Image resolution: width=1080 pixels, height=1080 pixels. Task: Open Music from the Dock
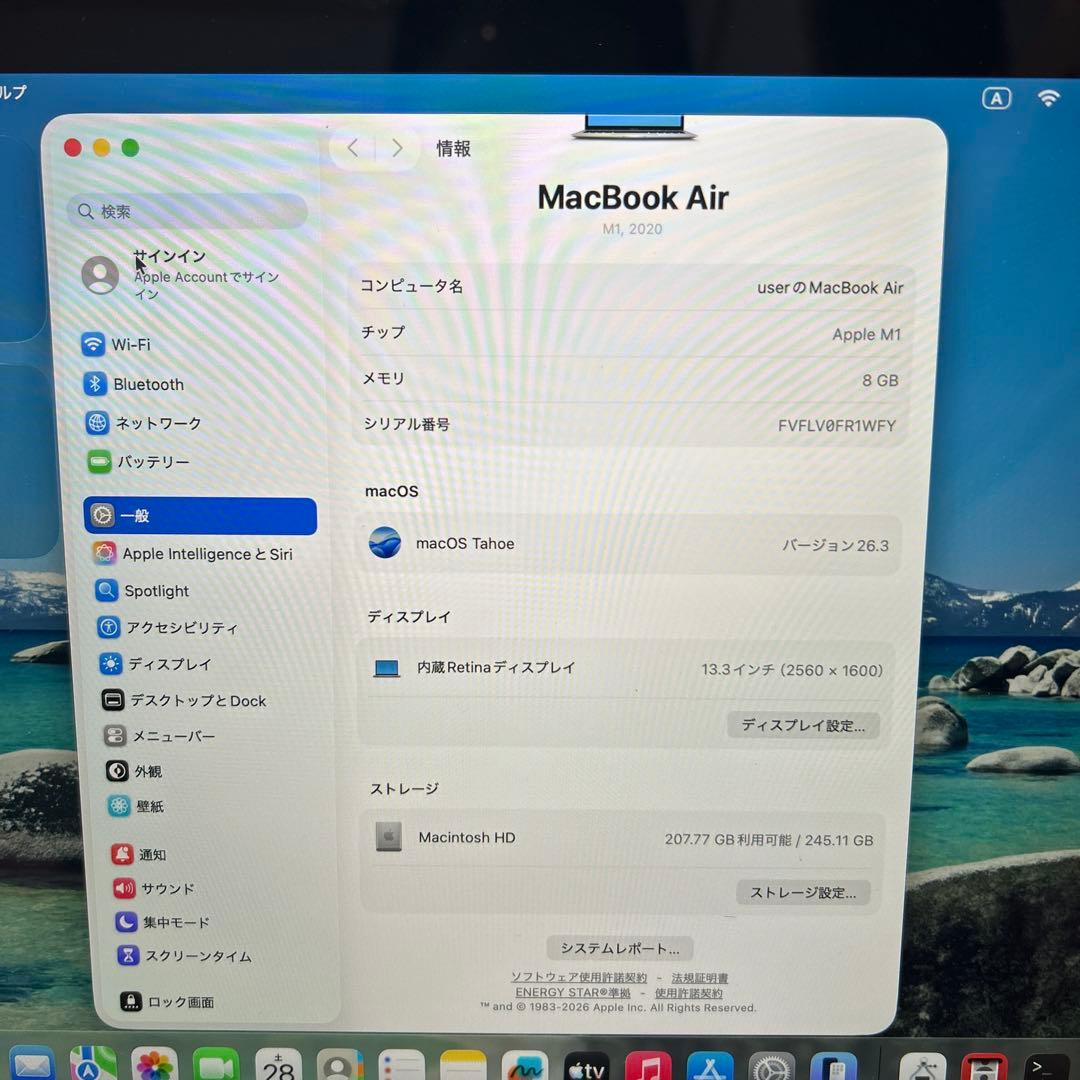(647, 1066)
